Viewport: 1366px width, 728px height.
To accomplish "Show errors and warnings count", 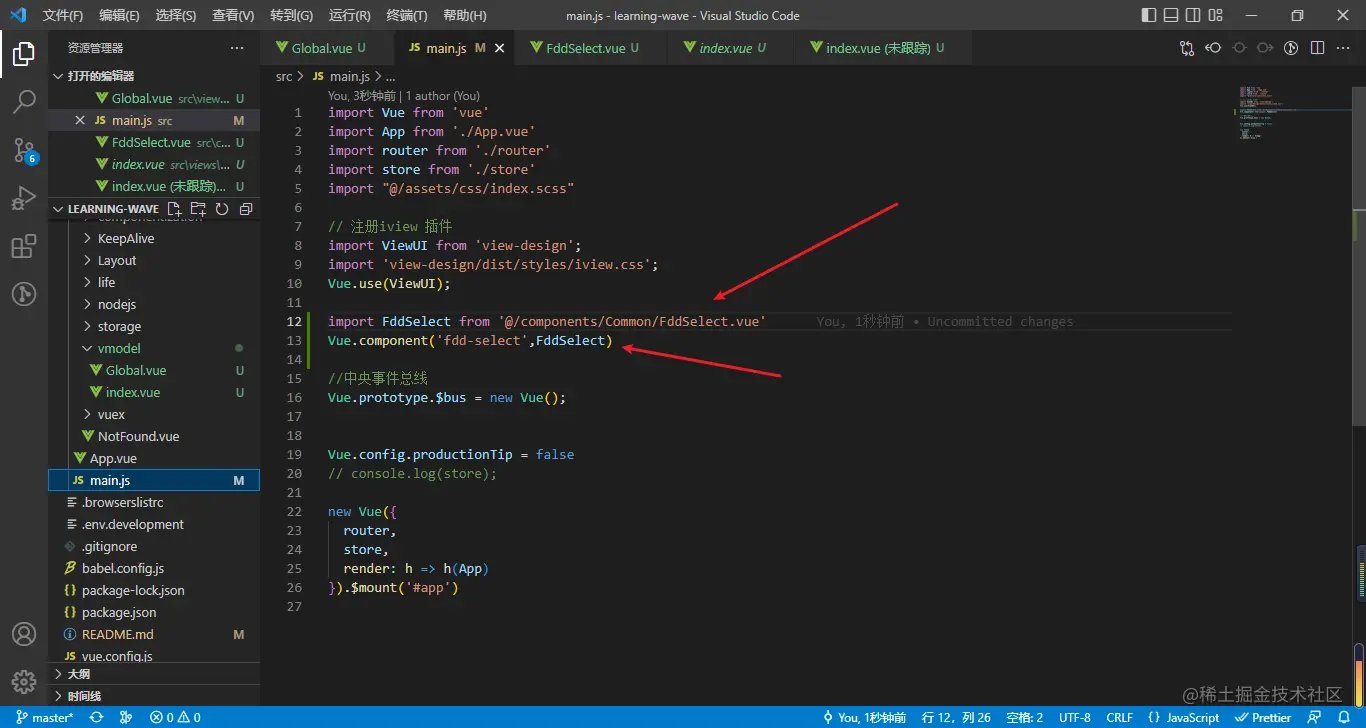I will [x=175, y=717].
